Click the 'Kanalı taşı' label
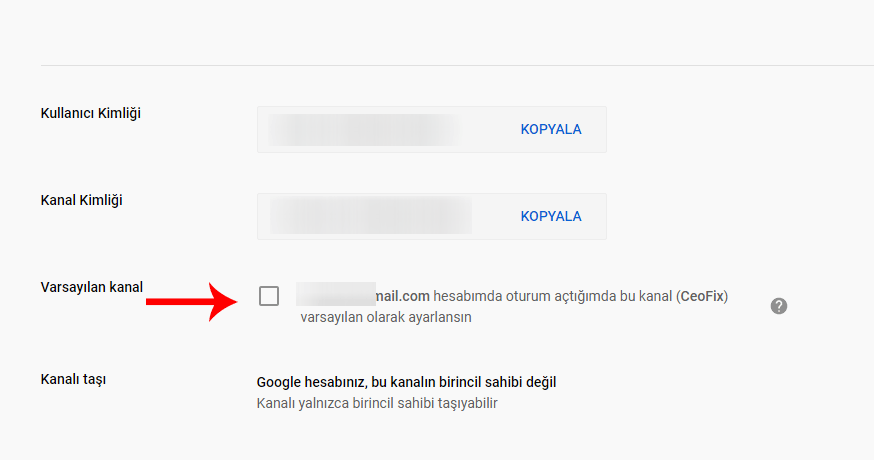Image resolution: width=874 pixels, height=460 pixels. point(73,380)
